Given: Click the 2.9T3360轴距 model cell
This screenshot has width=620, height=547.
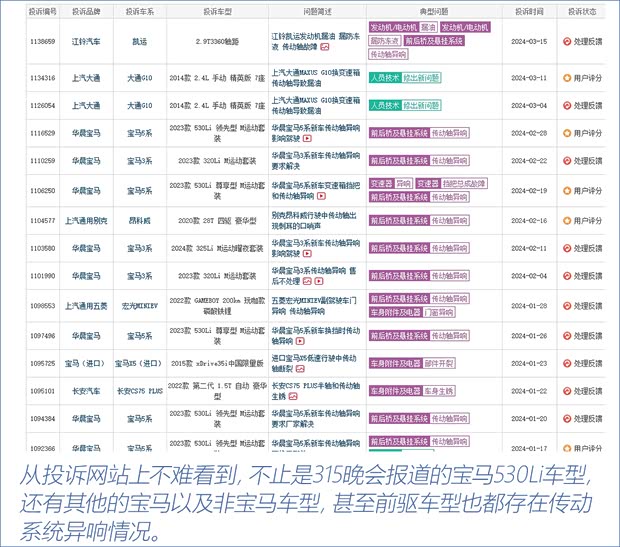Looking at the screenshot, I should coord(217,42).
